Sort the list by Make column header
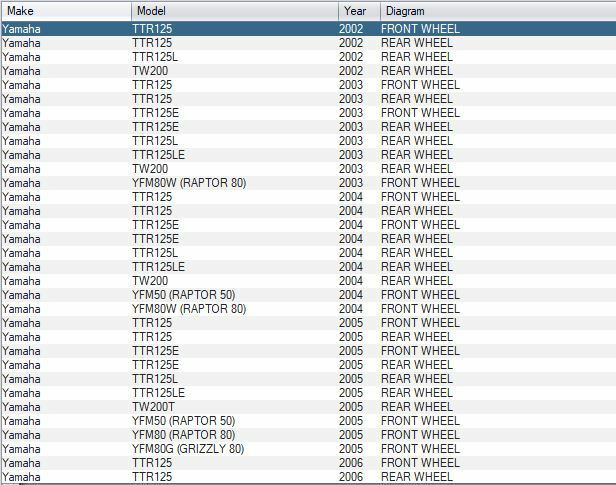Screen dimensions: 616x485 coord(66,11)
